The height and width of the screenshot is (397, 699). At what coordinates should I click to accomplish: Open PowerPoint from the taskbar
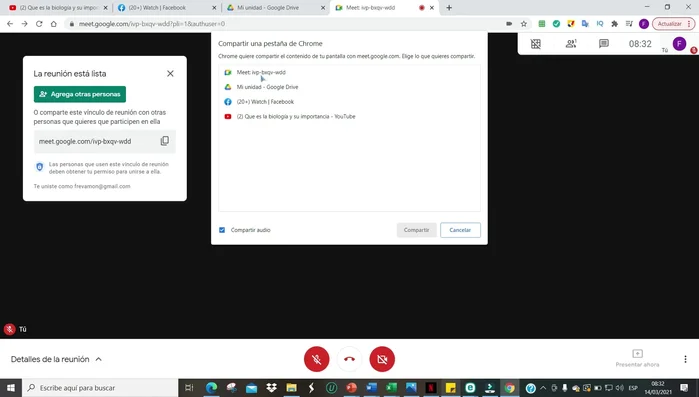(x=351, y=388)
